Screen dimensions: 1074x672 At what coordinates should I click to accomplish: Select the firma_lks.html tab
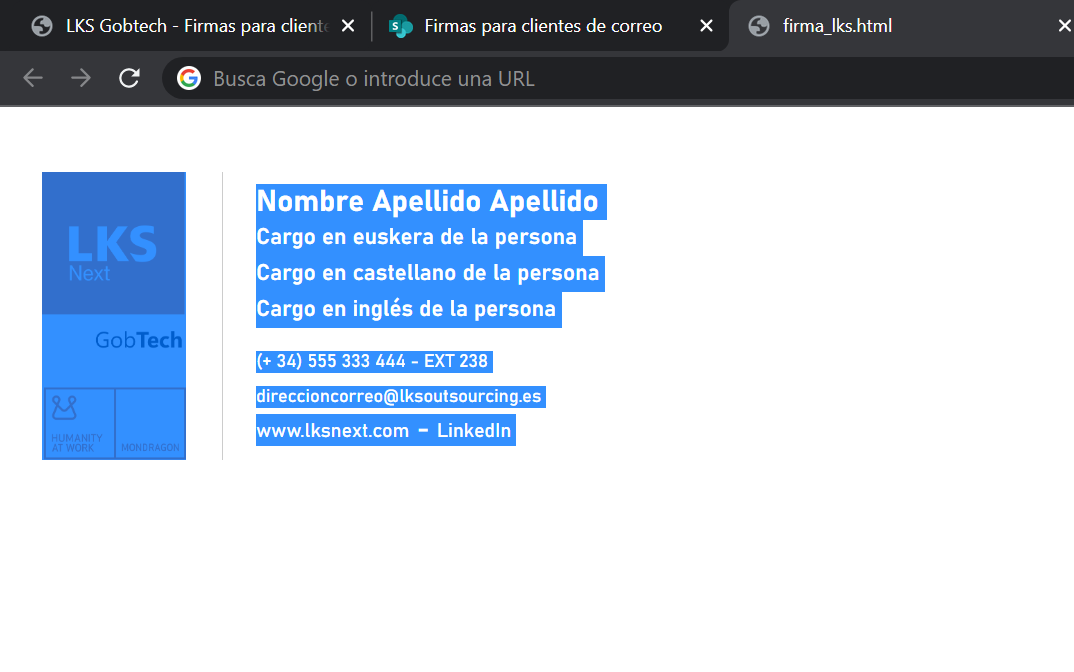(837, 26)
